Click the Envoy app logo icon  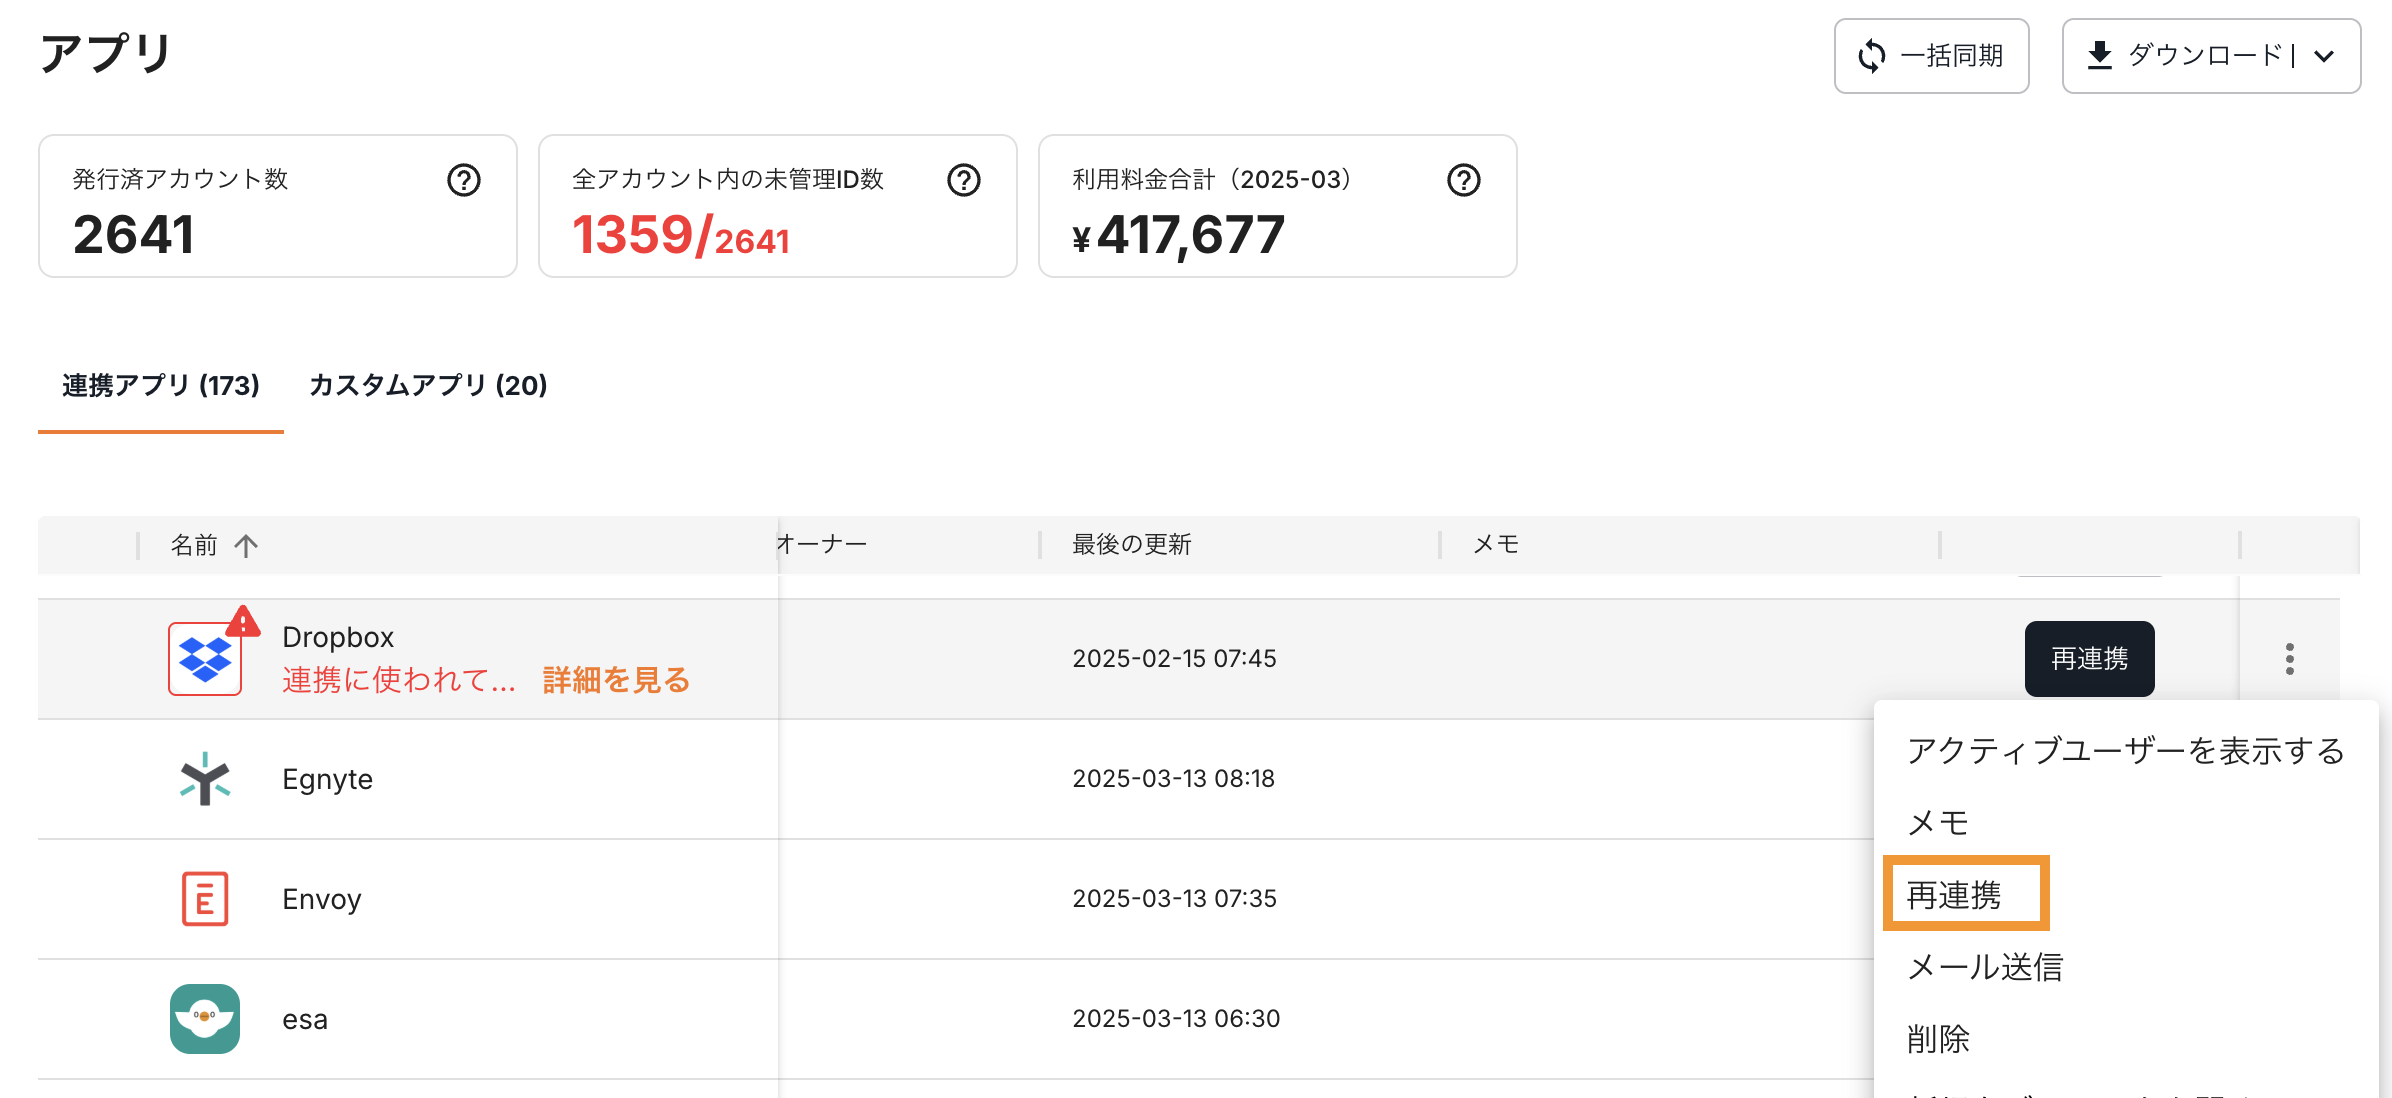(205, 899)
